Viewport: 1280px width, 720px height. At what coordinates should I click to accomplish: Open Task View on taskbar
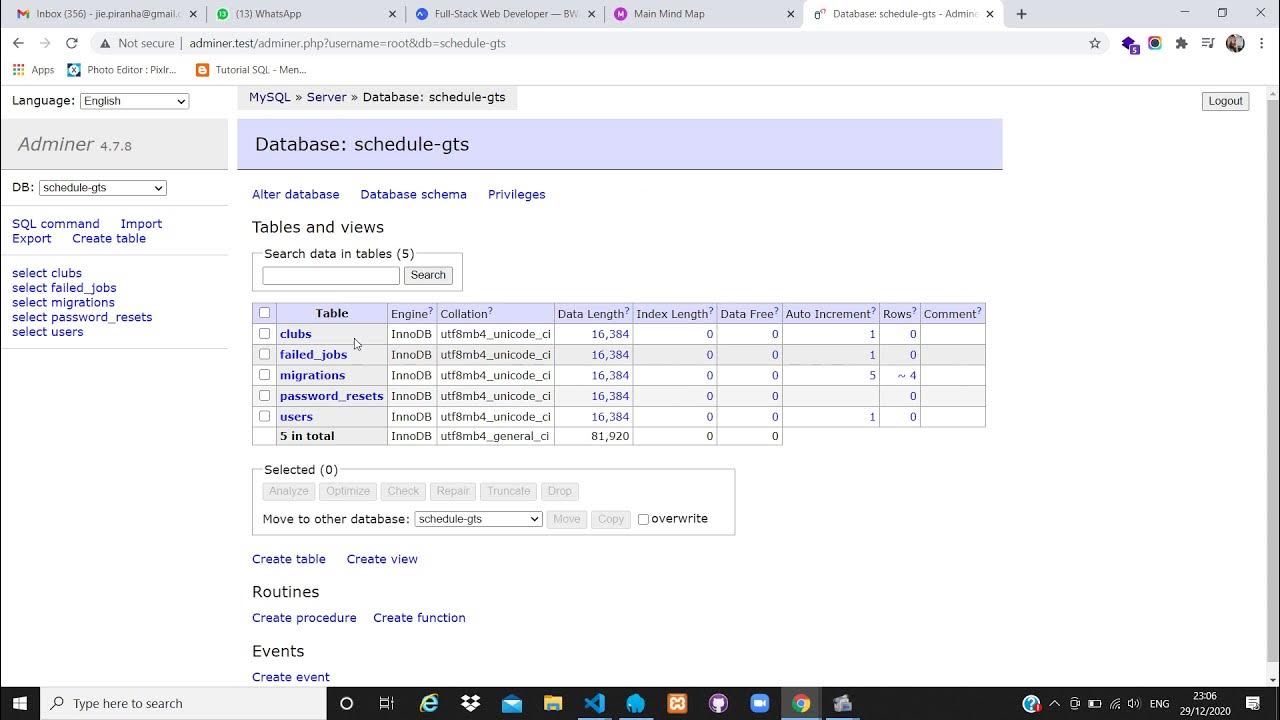387,703
